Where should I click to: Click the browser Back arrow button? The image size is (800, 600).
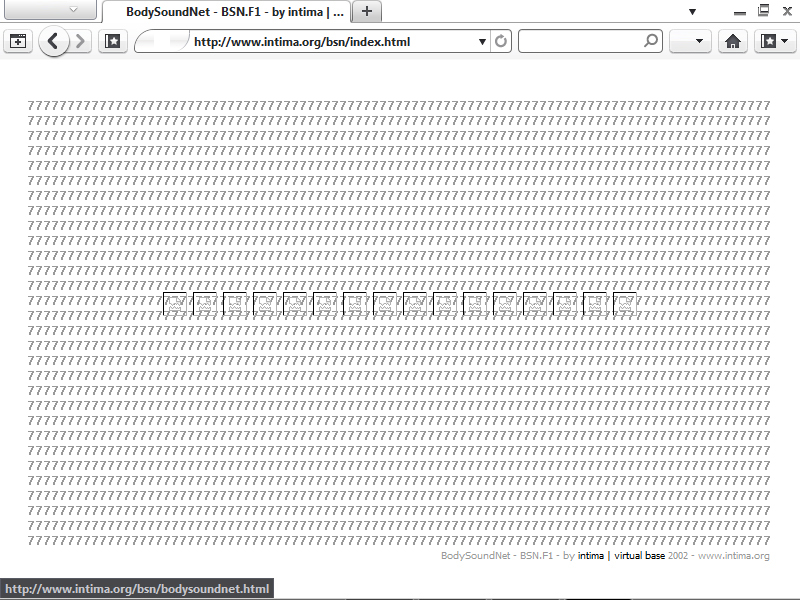point(53,42)
